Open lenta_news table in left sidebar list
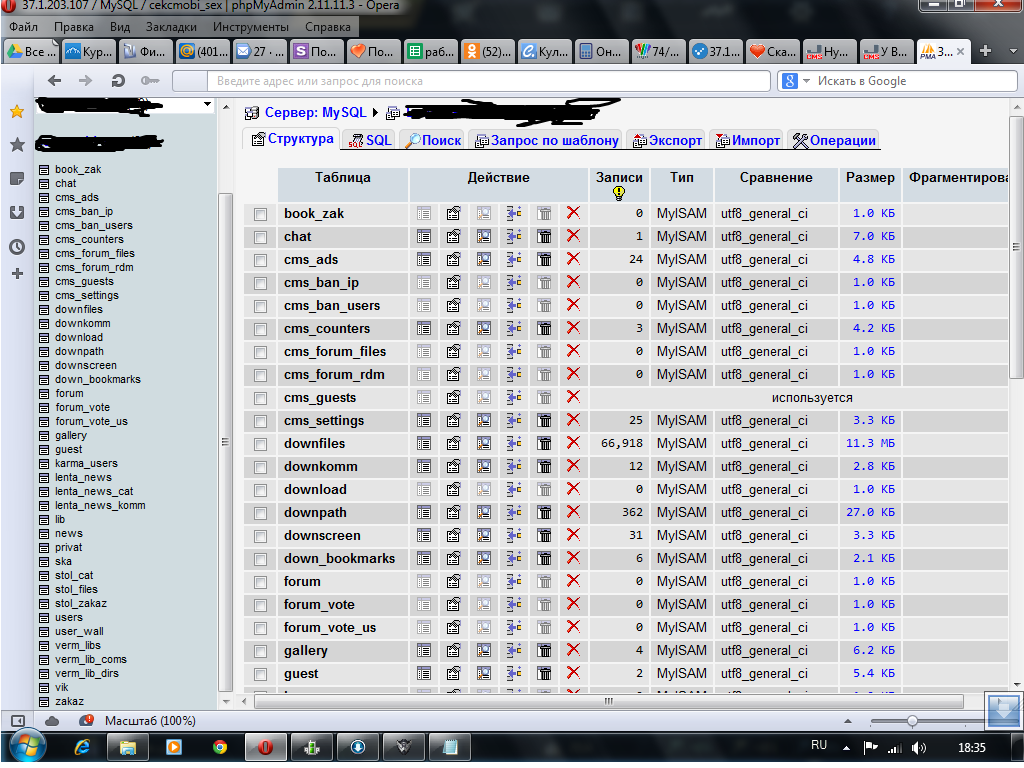 pos(83,477)
